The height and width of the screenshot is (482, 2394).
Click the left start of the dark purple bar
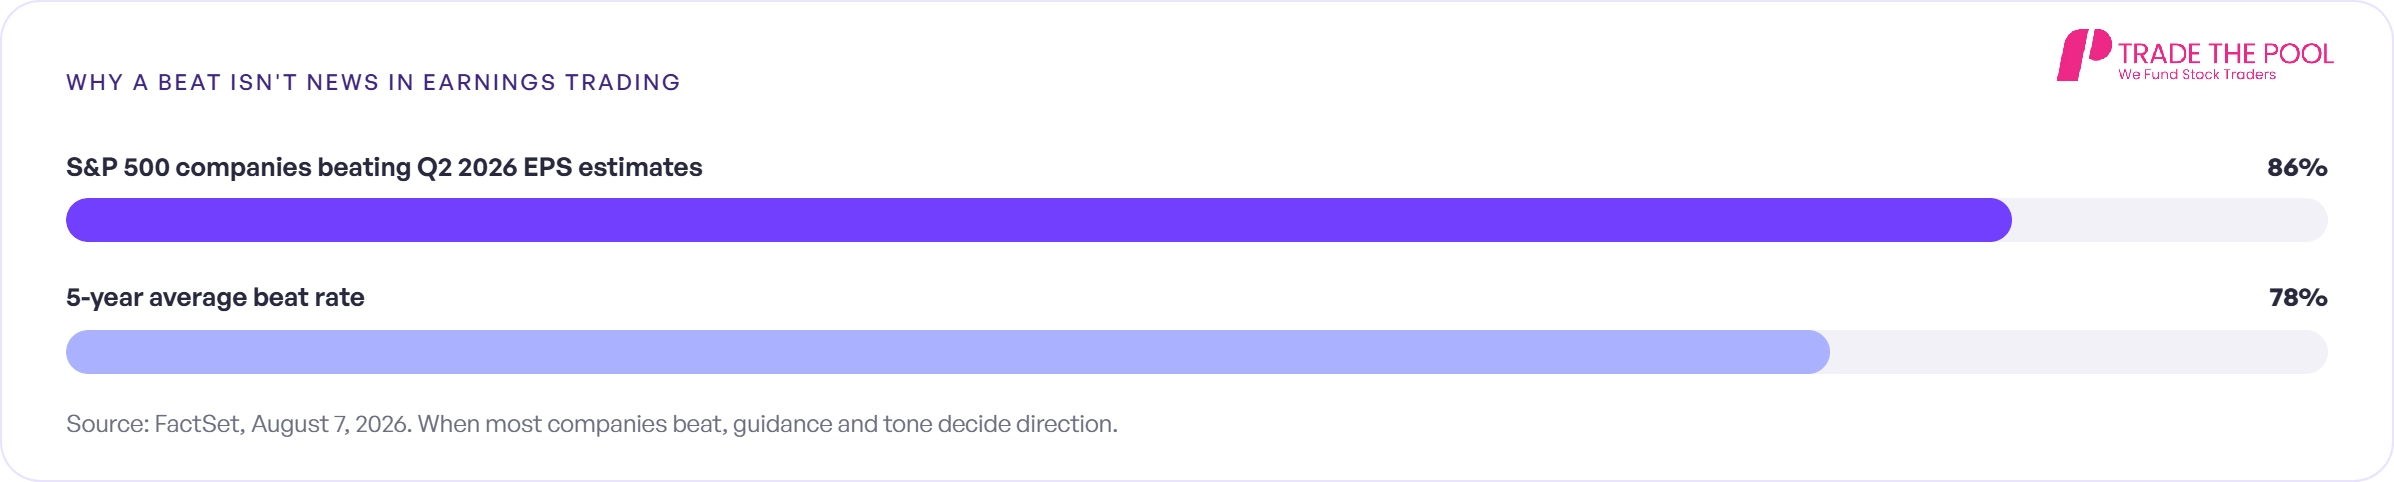click(x=80, y=220)
